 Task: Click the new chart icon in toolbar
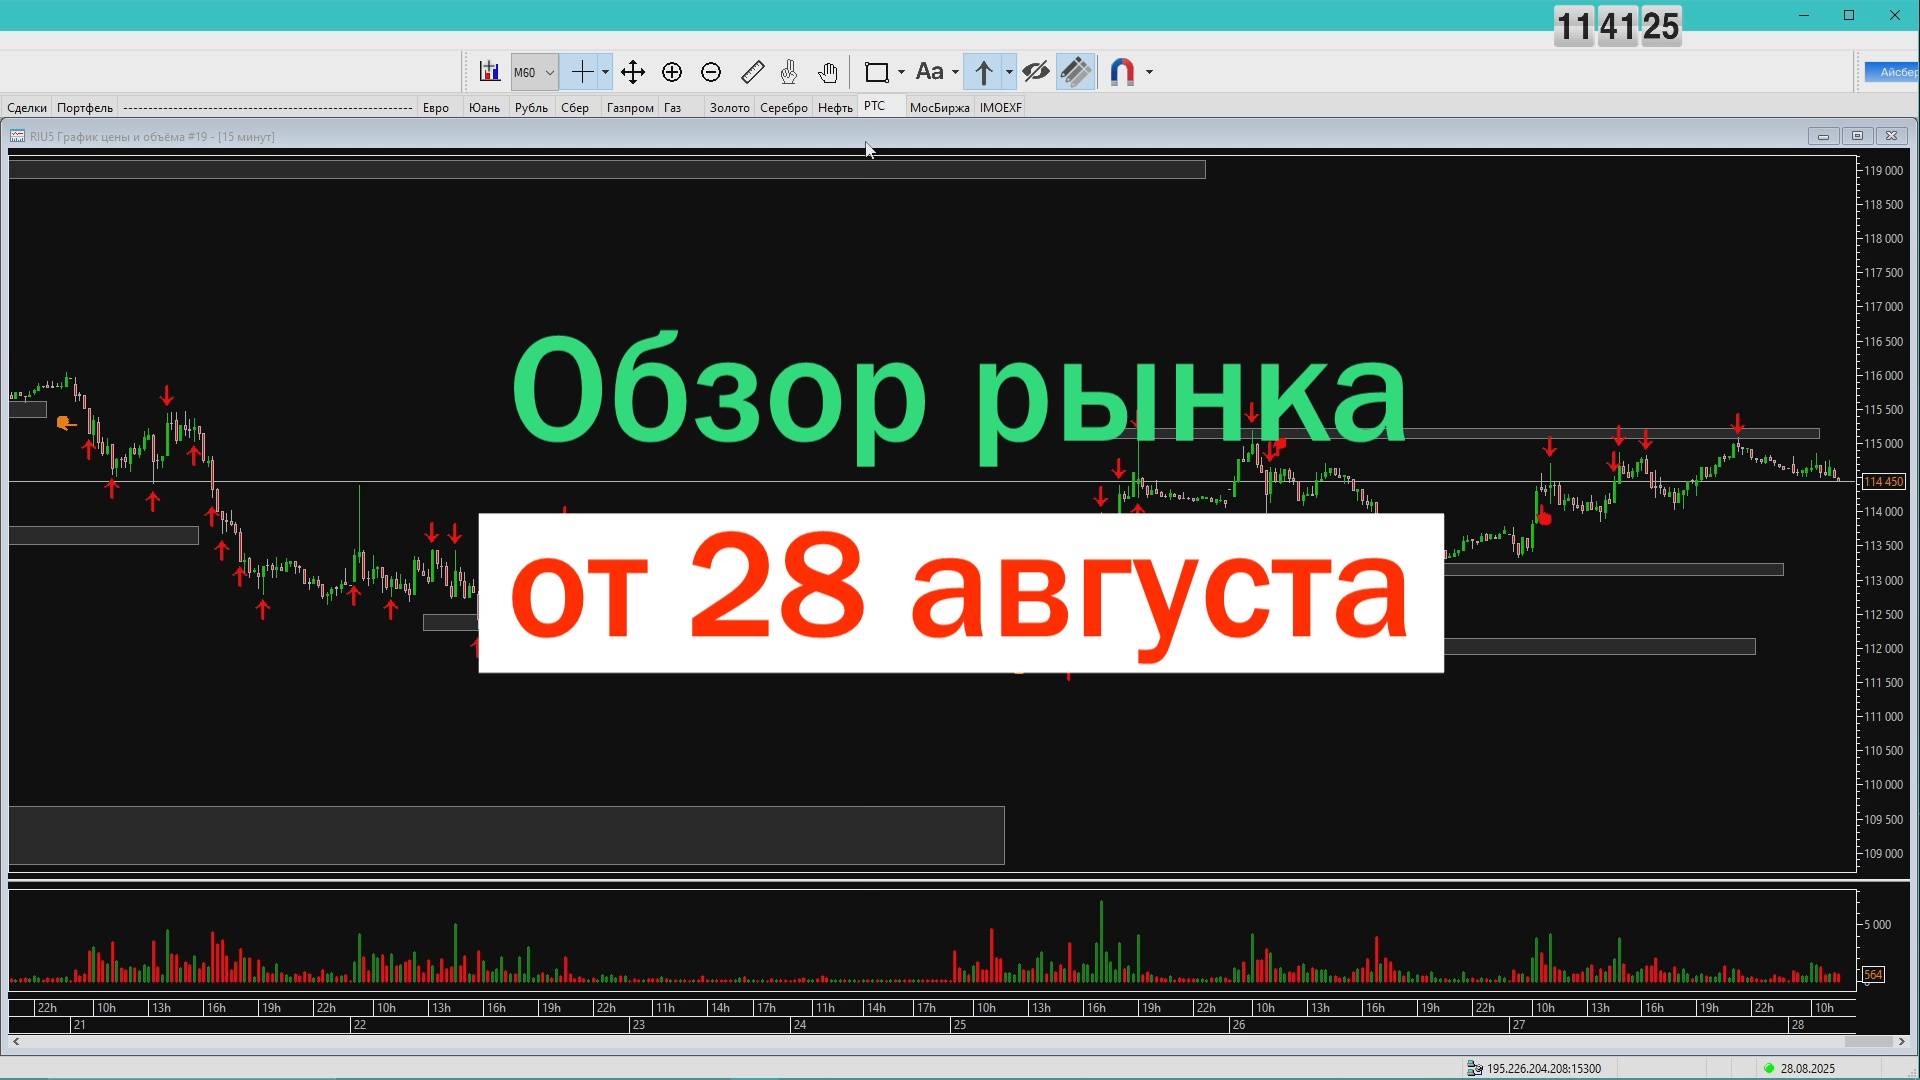tap(489, 72)
